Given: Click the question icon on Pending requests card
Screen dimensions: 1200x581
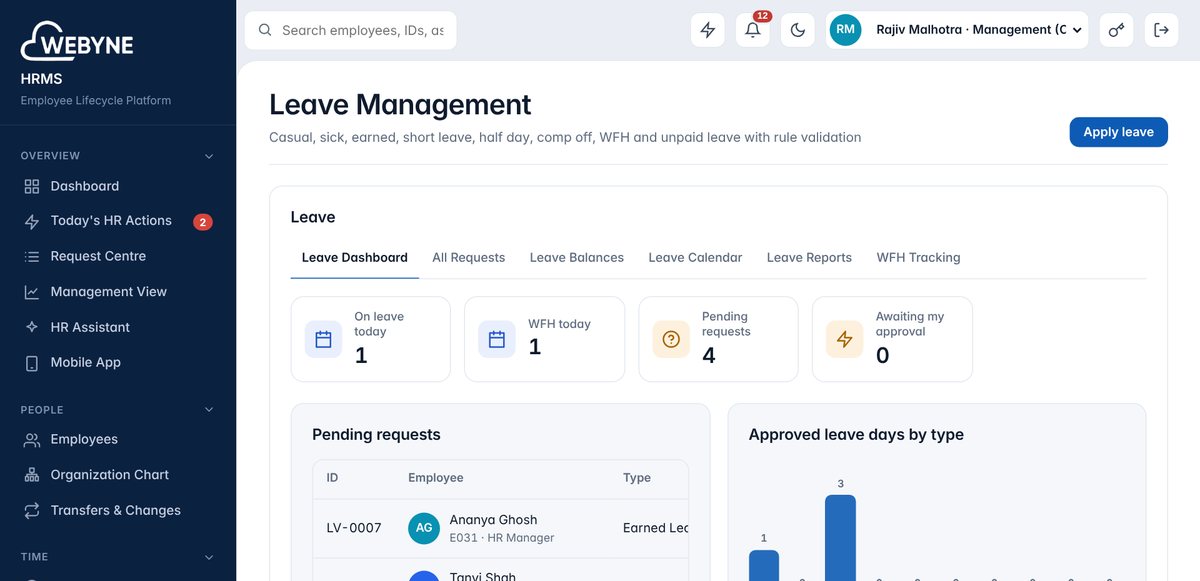Looking at the screenshot, I should point(671,339).
